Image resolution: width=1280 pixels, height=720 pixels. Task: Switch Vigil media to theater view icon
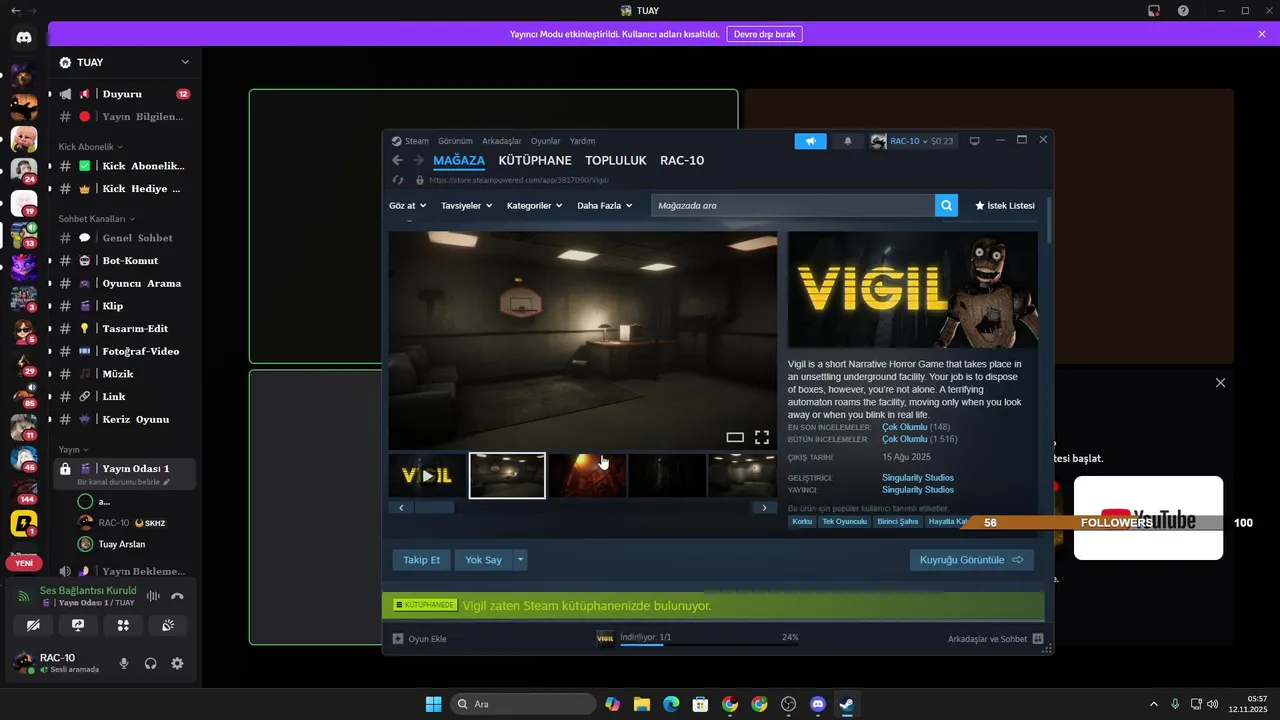(x=735, y=437)
